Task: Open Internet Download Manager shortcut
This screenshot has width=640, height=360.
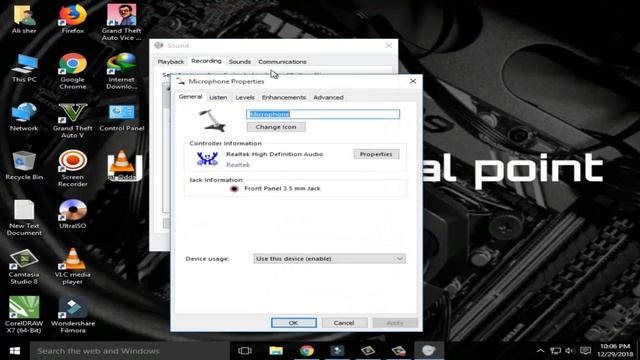Action: pyautogui.click(x=121, y=71)
